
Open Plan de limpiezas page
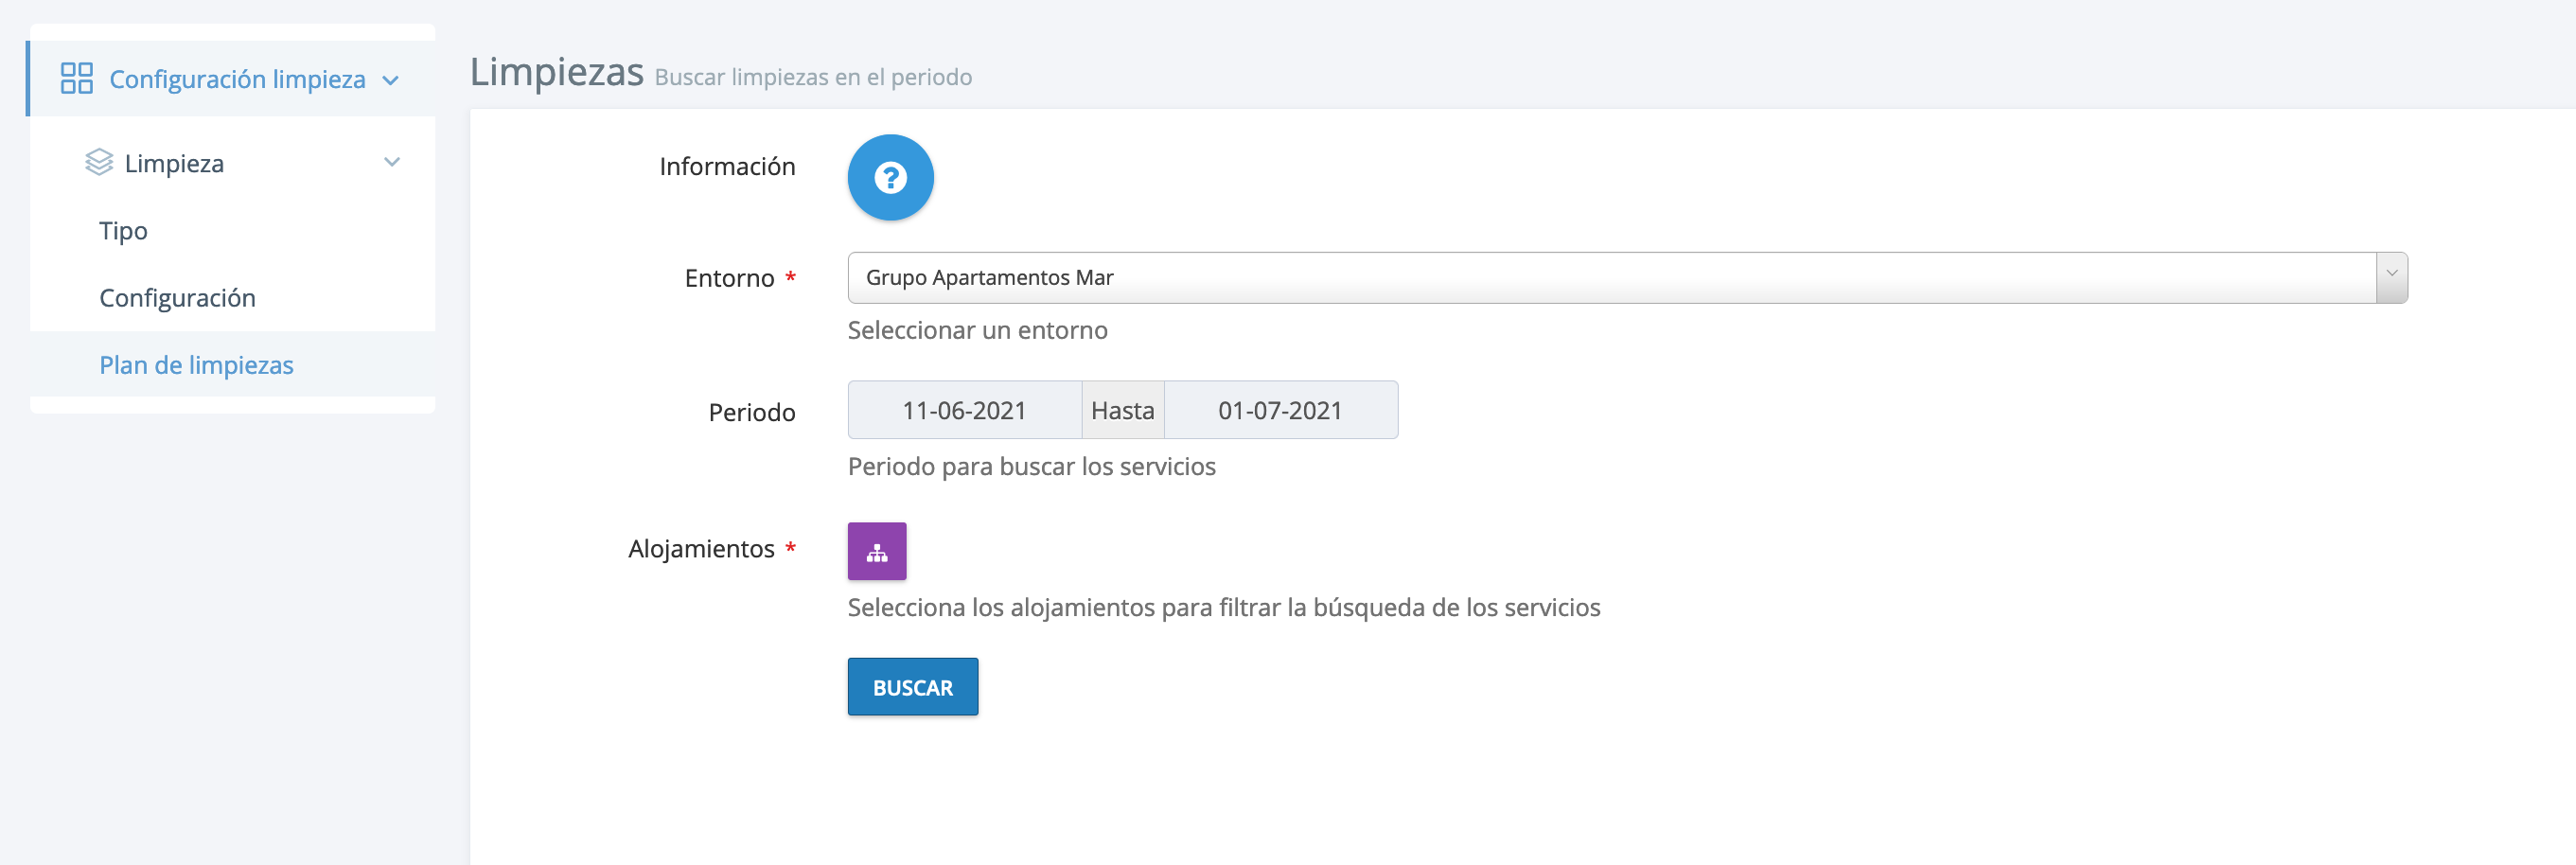point(196,365)
